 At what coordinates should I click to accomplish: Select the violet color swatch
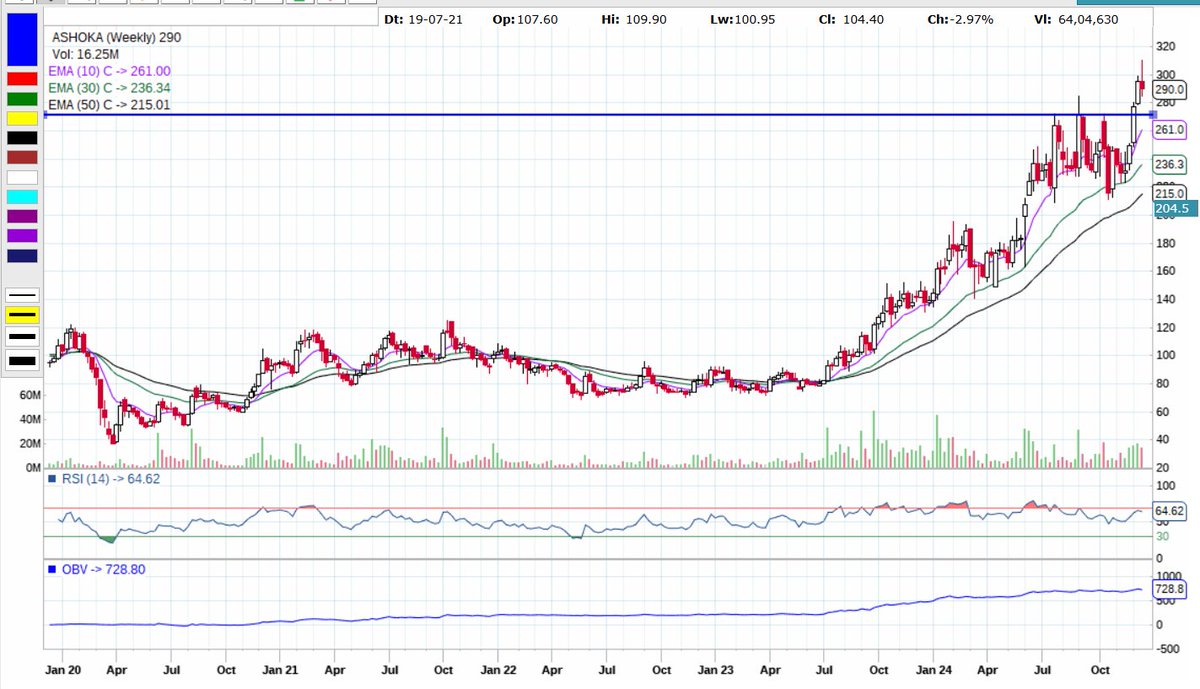pos(22,236)
